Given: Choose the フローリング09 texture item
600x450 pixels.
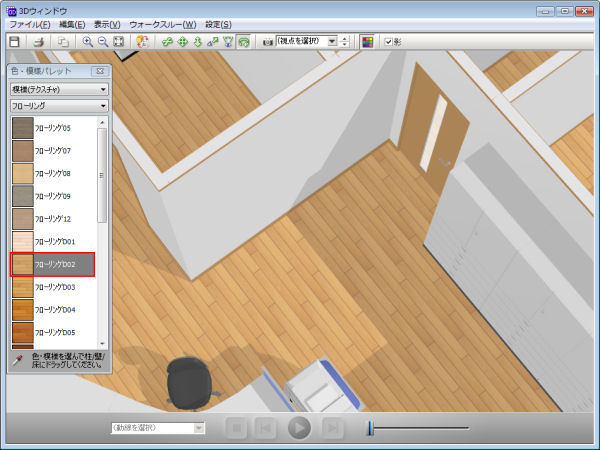Looking at the screenshot, I should [53, 196].
